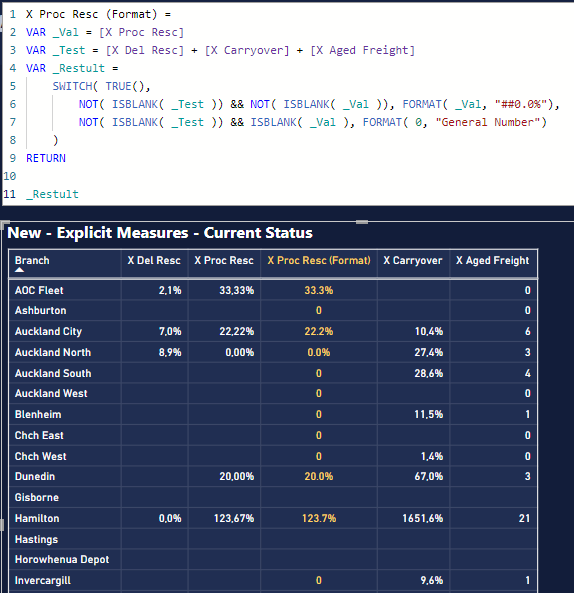574x593 pixels.
Task: Click the Hamilton branch name
Action: tap(37, 518)
